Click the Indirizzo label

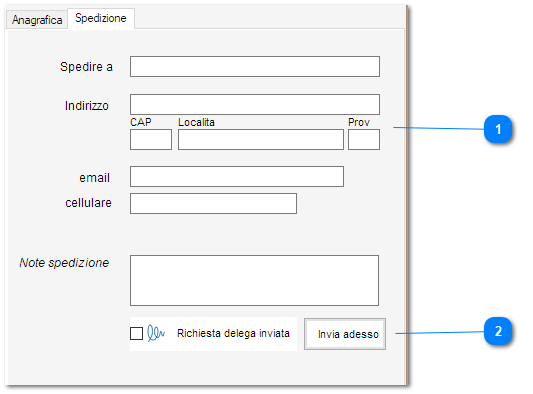[87, 106]
